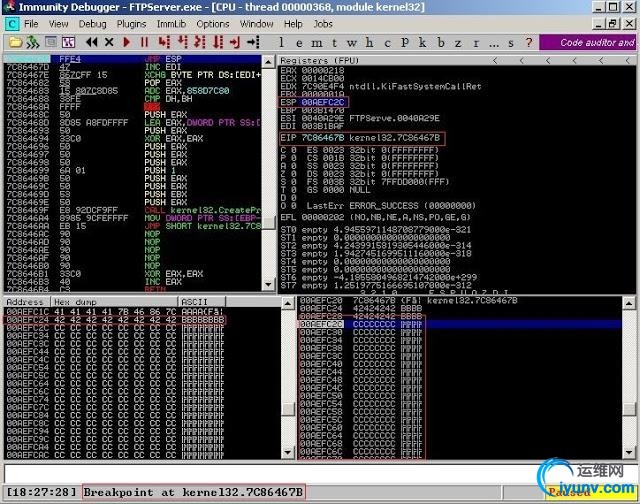Click the disassembly pane scroll-down arrow

click(x=269, y=284)
